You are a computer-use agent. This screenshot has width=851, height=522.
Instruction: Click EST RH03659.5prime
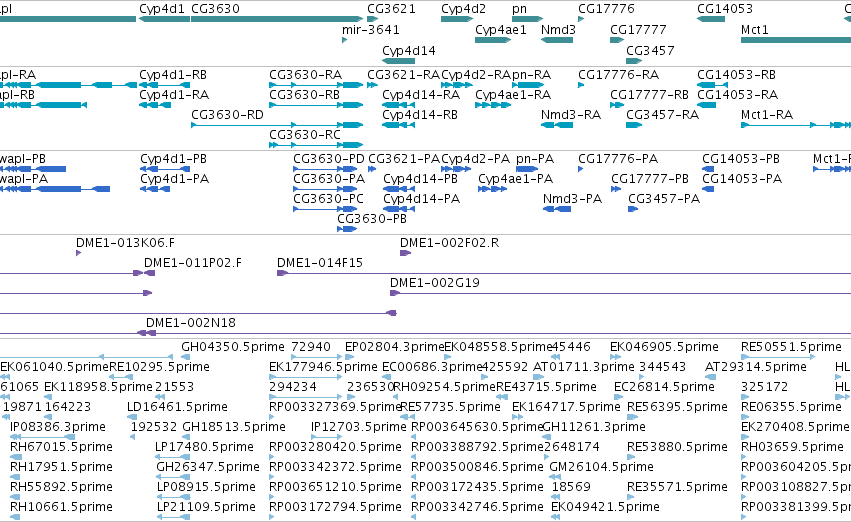point(792,448)
